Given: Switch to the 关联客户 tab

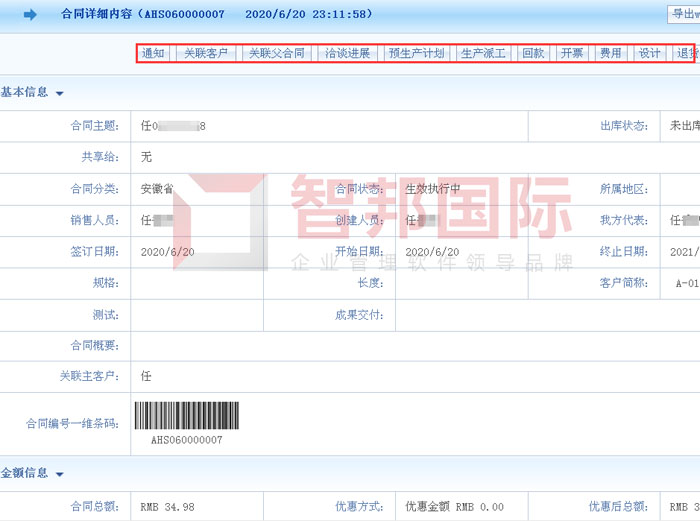Looking at the screenshot, I should click(x=206, y=54).
